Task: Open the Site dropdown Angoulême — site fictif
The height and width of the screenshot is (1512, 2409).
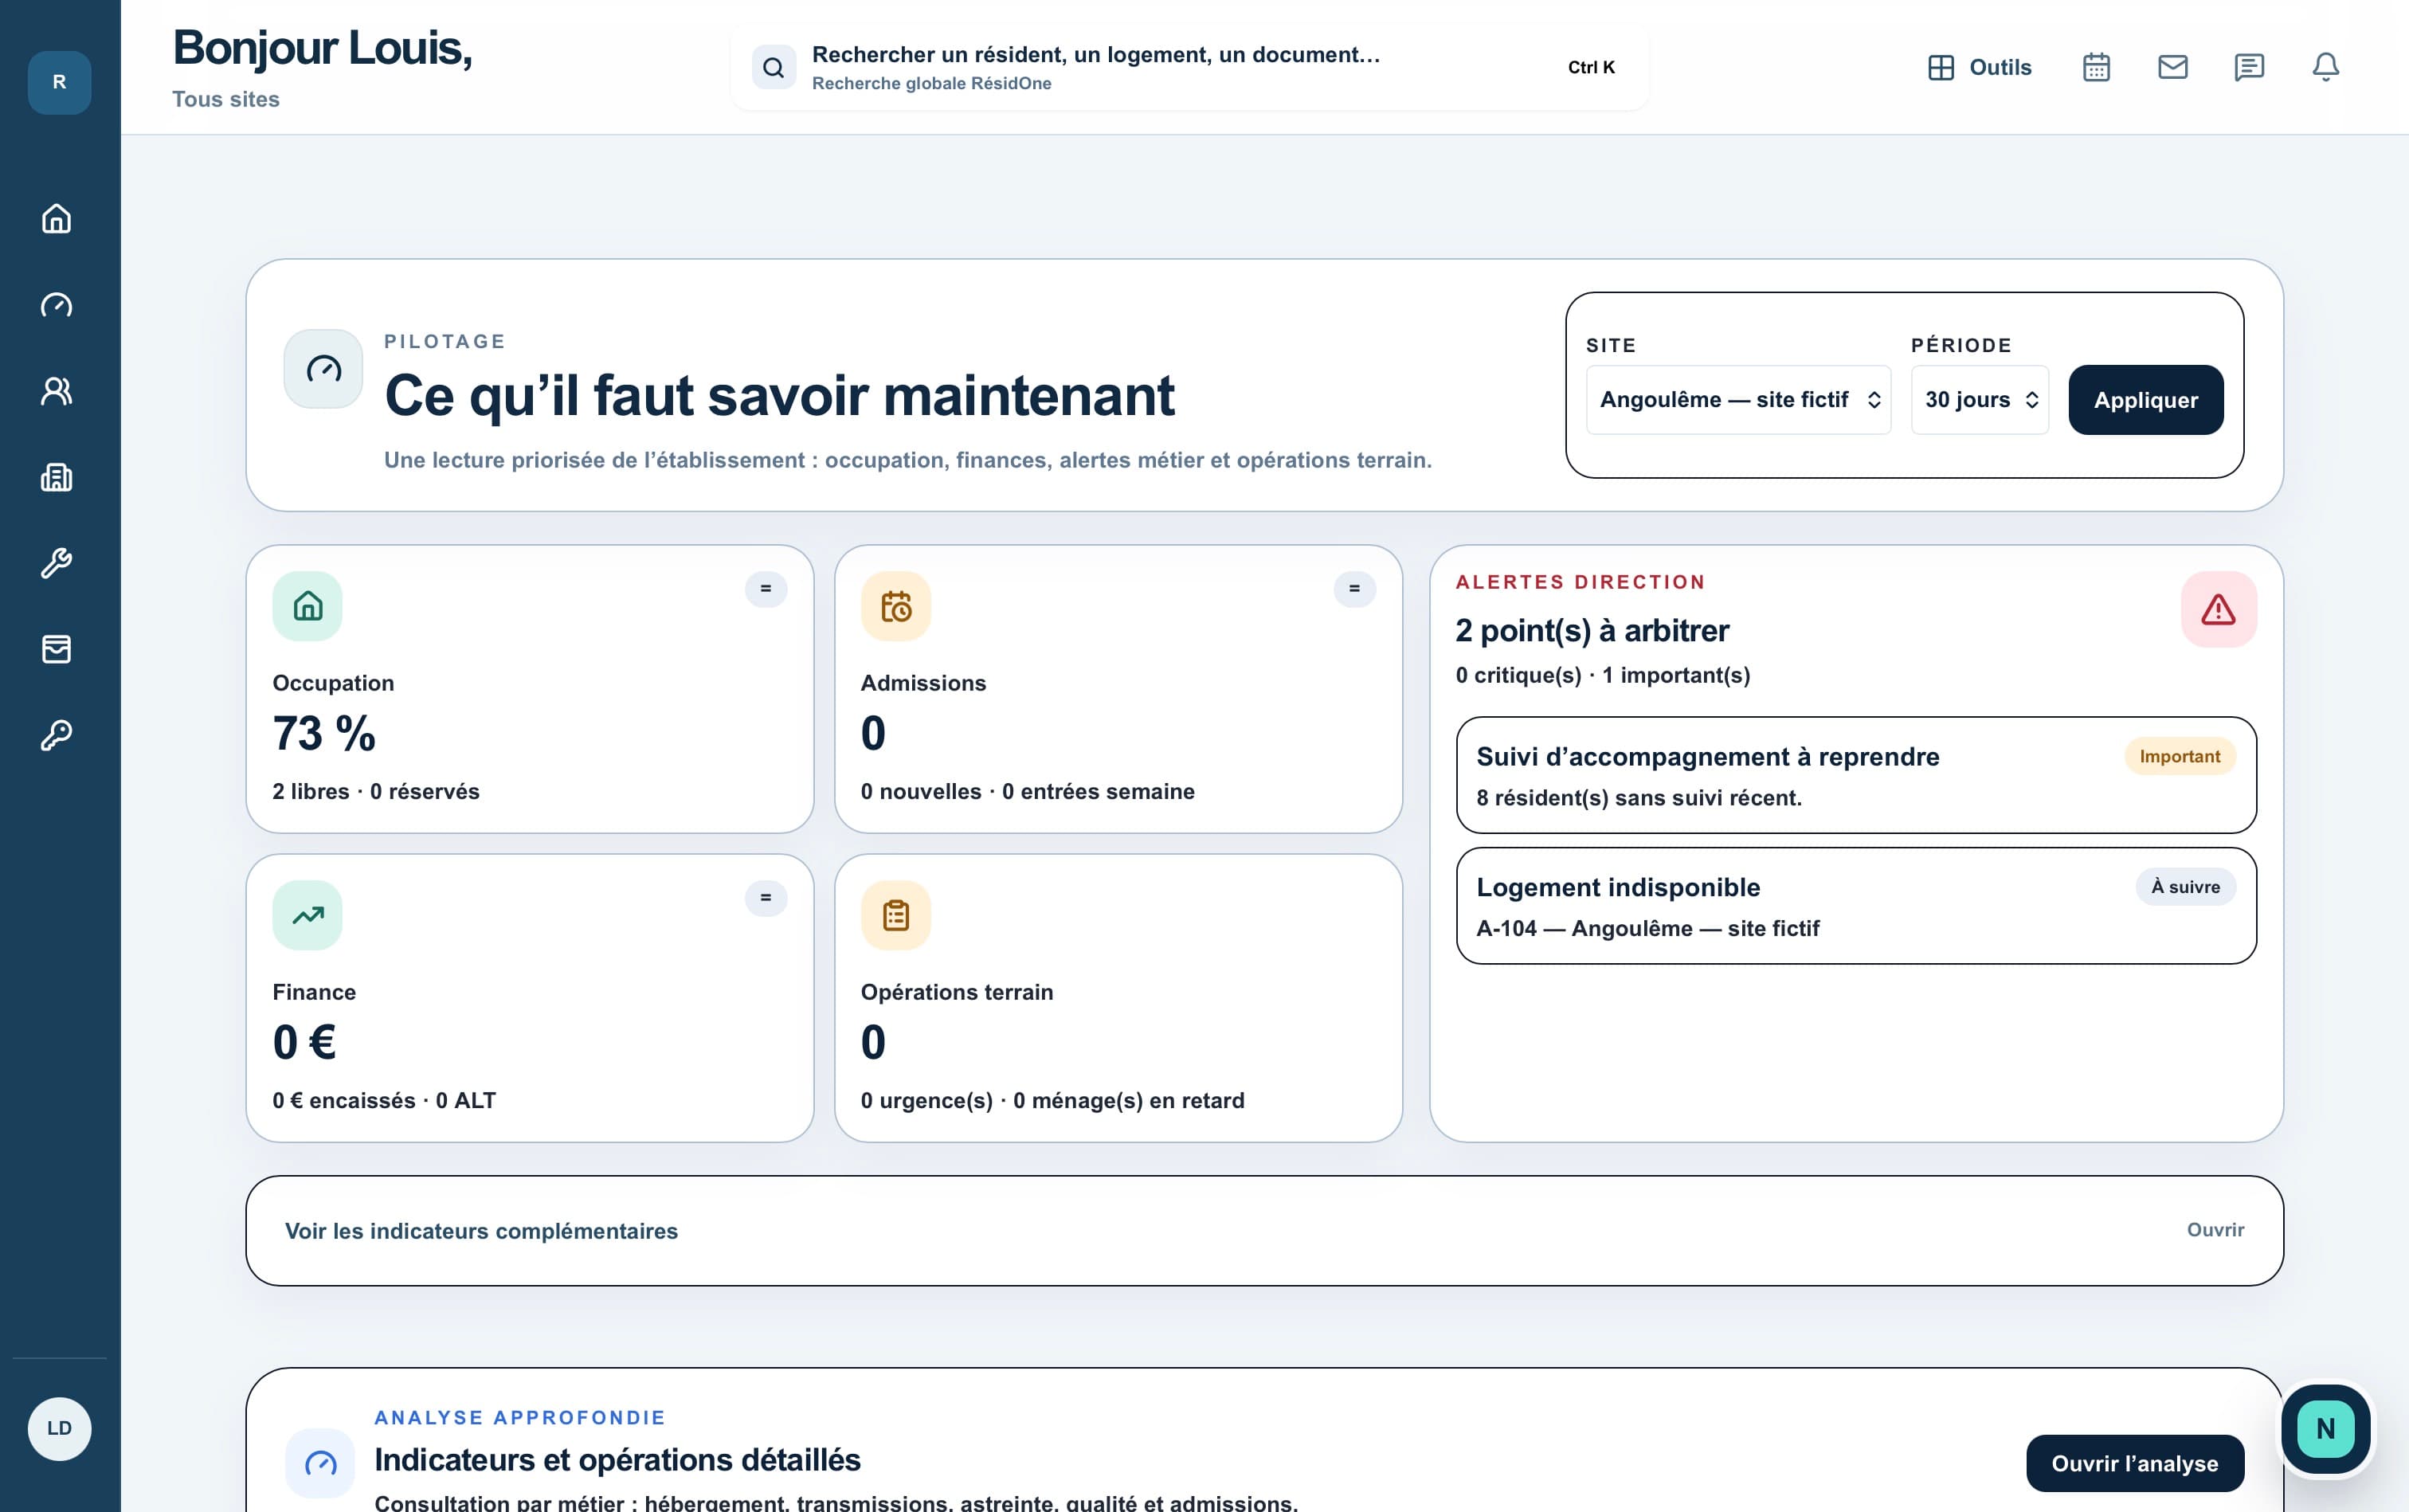Action: tap(1738, 400)
